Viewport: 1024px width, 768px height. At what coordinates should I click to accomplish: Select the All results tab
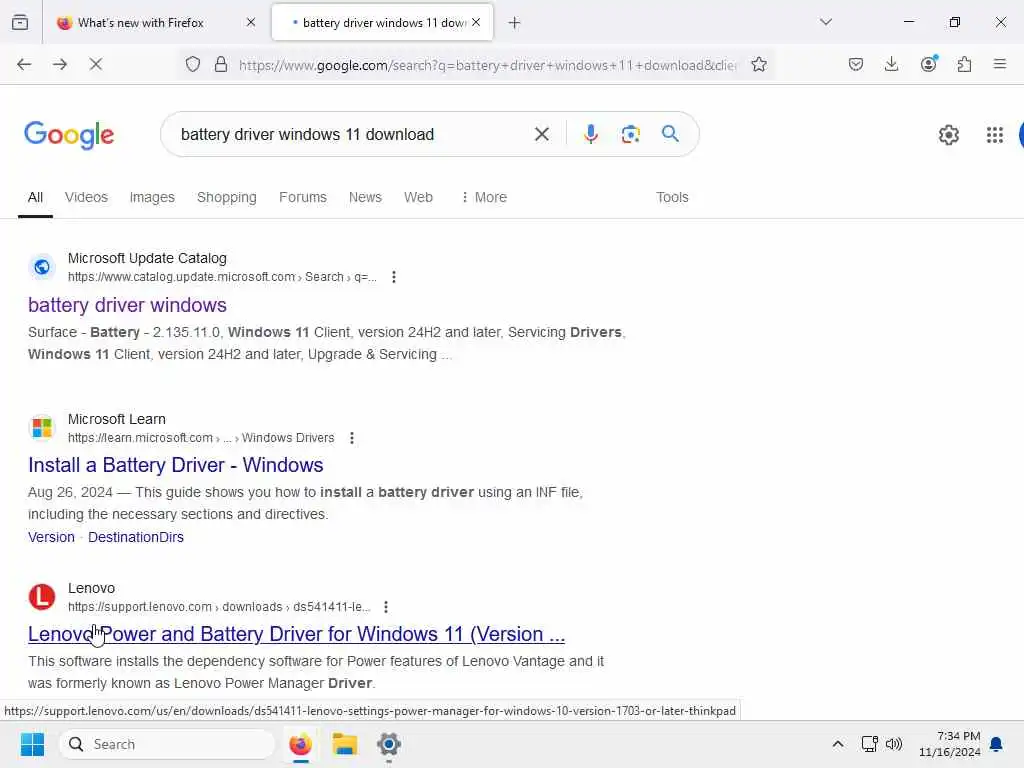pos(35,197)
